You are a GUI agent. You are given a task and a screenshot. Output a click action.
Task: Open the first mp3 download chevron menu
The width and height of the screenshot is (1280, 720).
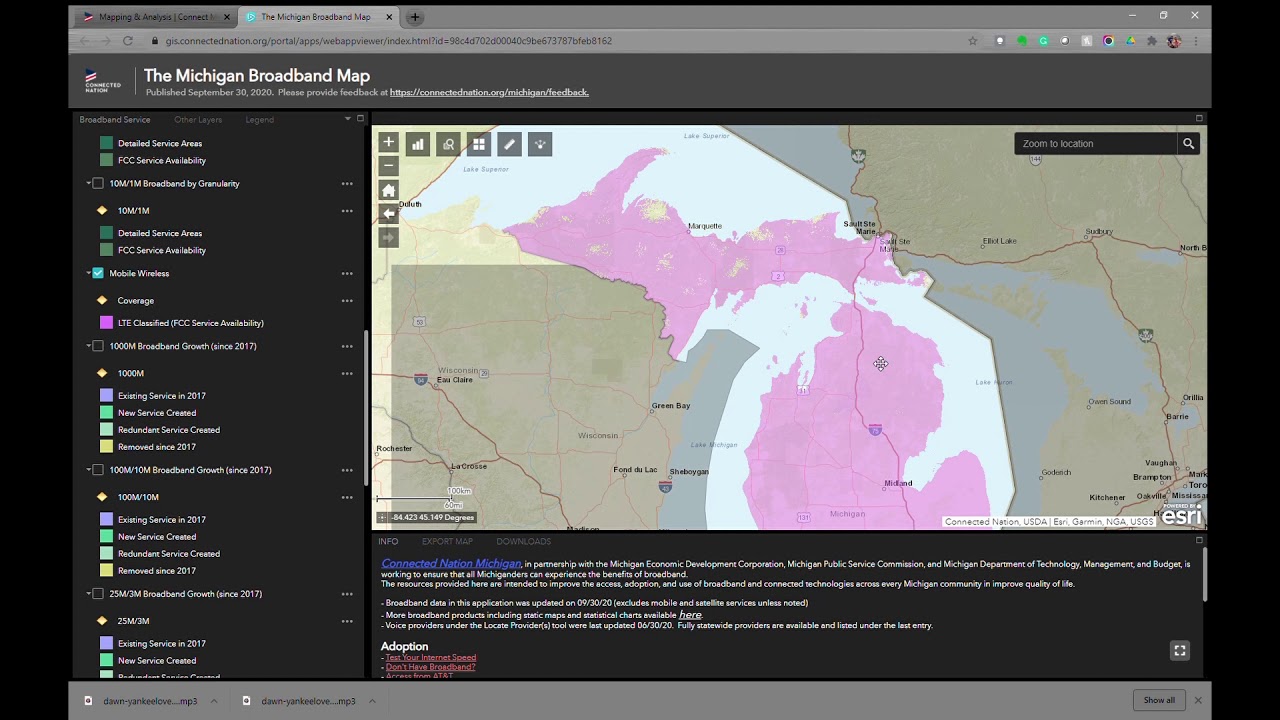213,701
